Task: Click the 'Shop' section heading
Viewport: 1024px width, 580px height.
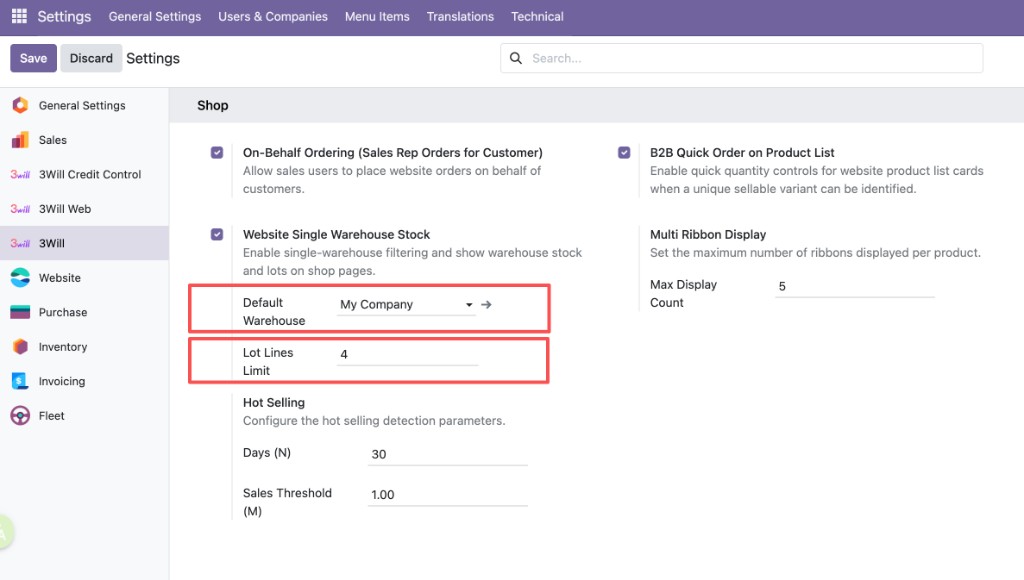Action: click(213, 105)
